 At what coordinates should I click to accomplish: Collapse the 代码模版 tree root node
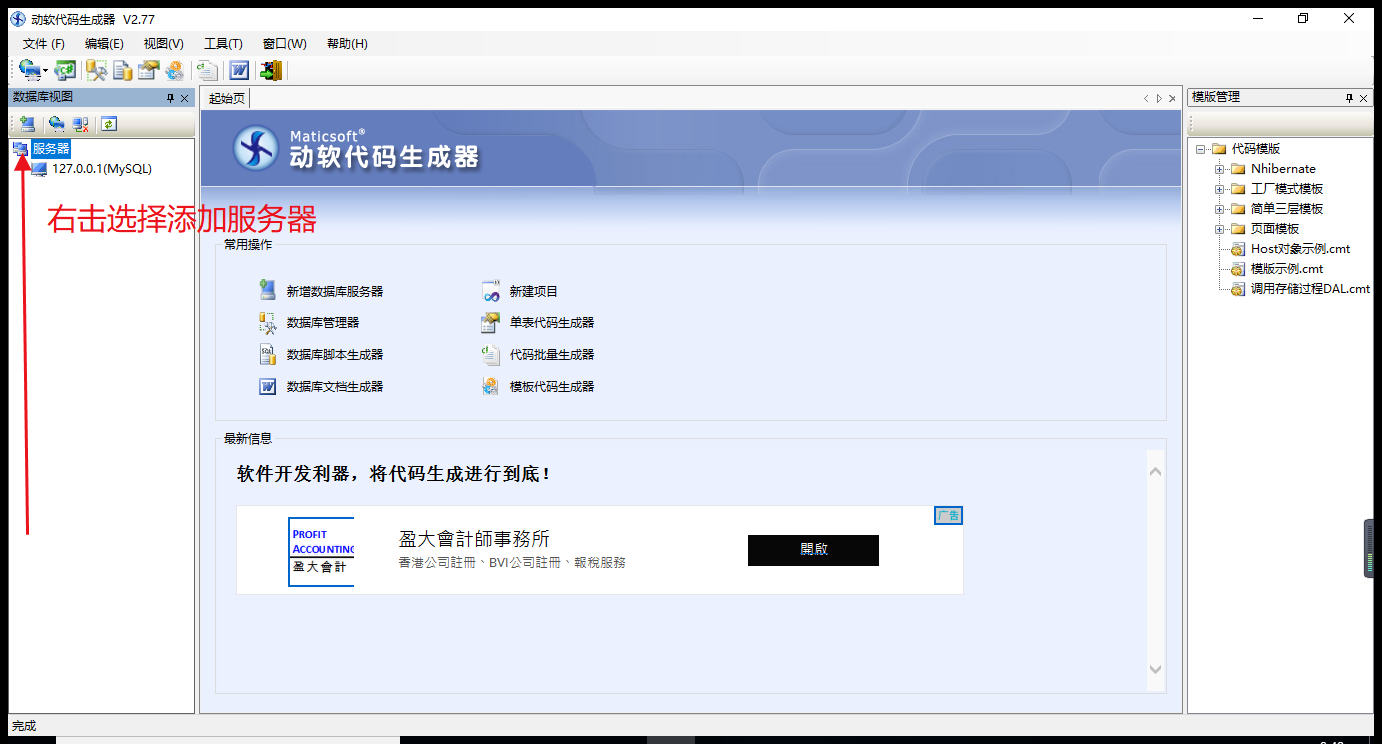coord(1202,148)
